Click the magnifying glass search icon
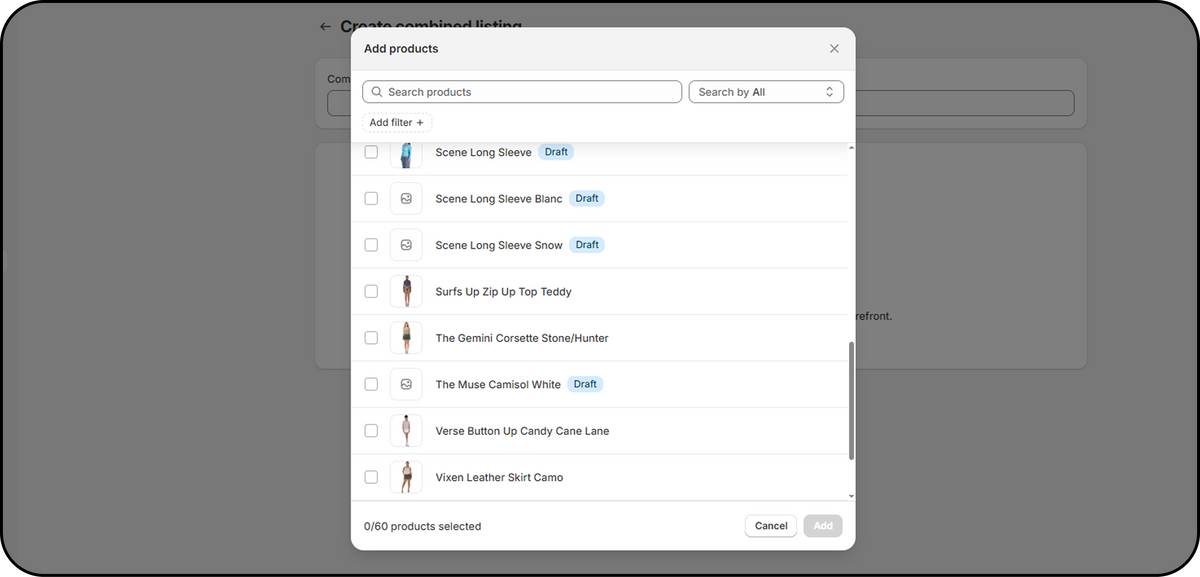Viewport: 1200px width, 577px height. (x=377, y=92)
